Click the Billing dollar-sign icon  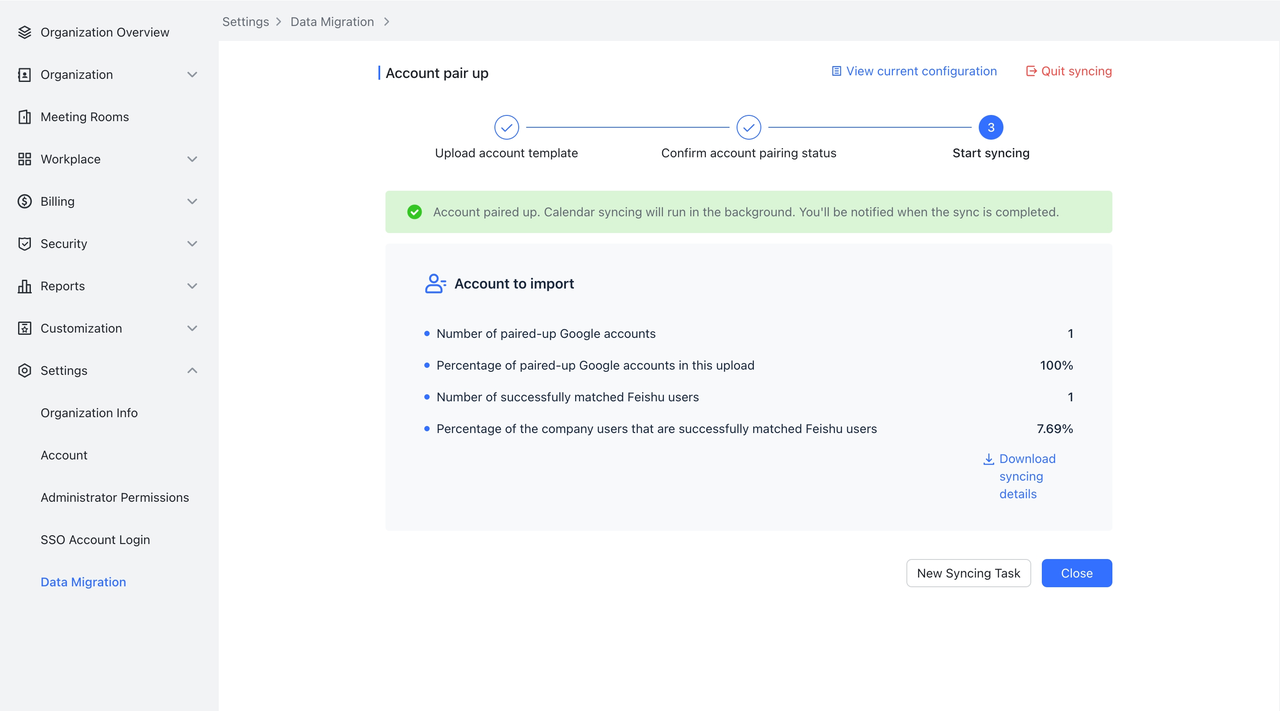[x=25, y=201]
